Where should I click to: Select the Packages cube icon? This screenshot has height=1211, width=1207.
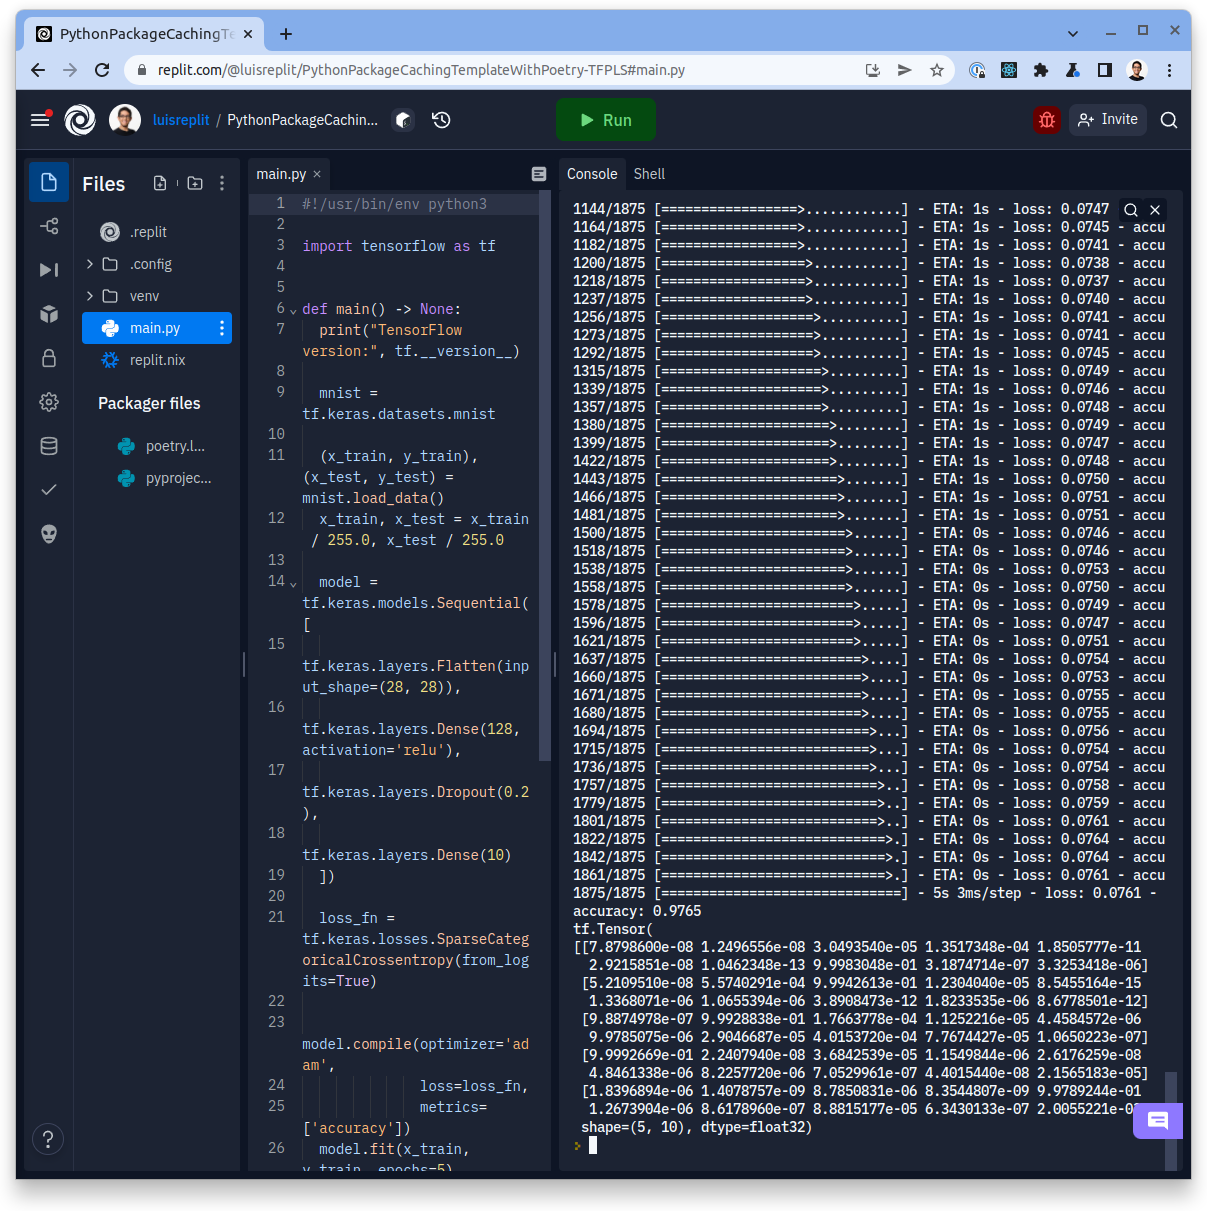coord(48,314)
